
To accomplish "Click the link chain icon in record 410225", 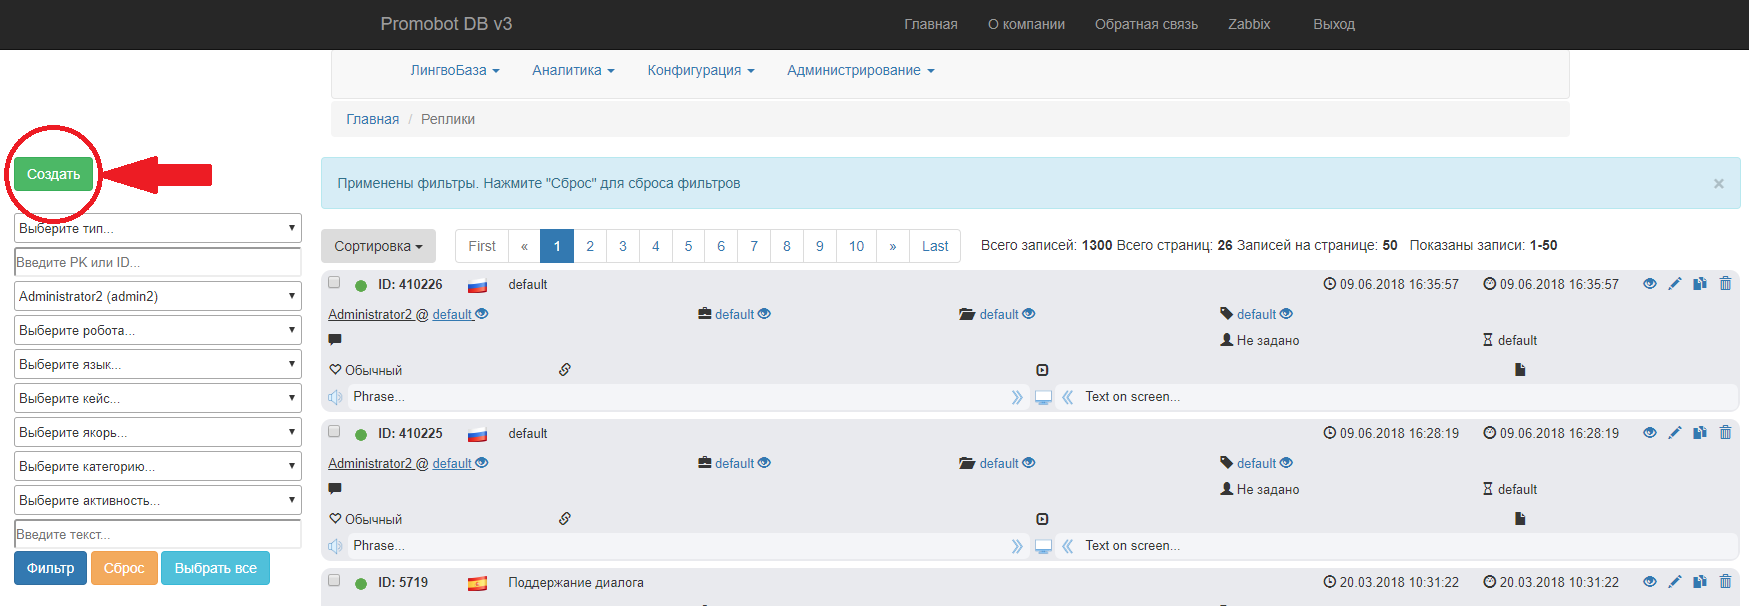I will pos(565,519).
